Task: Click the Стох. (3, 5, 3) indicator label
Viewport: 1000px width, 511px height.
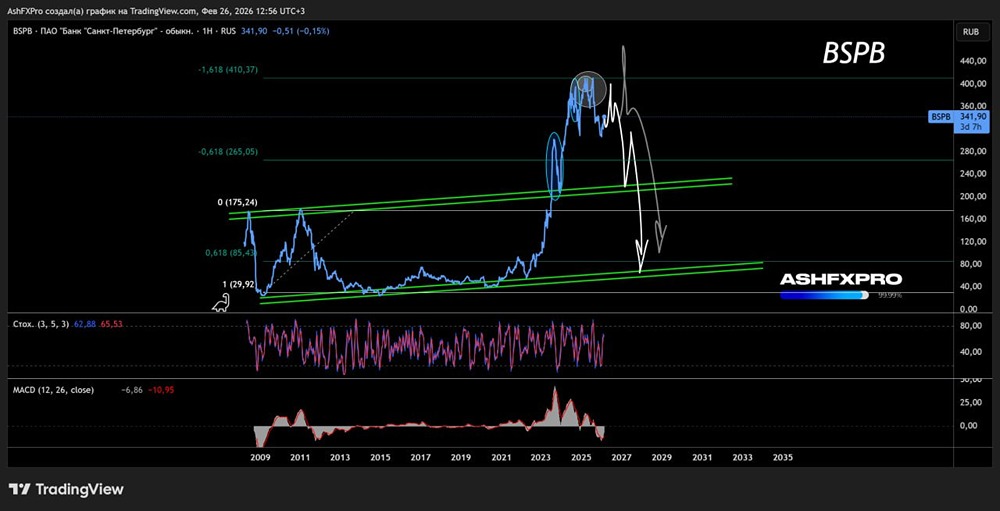Action: (x=41, y=324)
